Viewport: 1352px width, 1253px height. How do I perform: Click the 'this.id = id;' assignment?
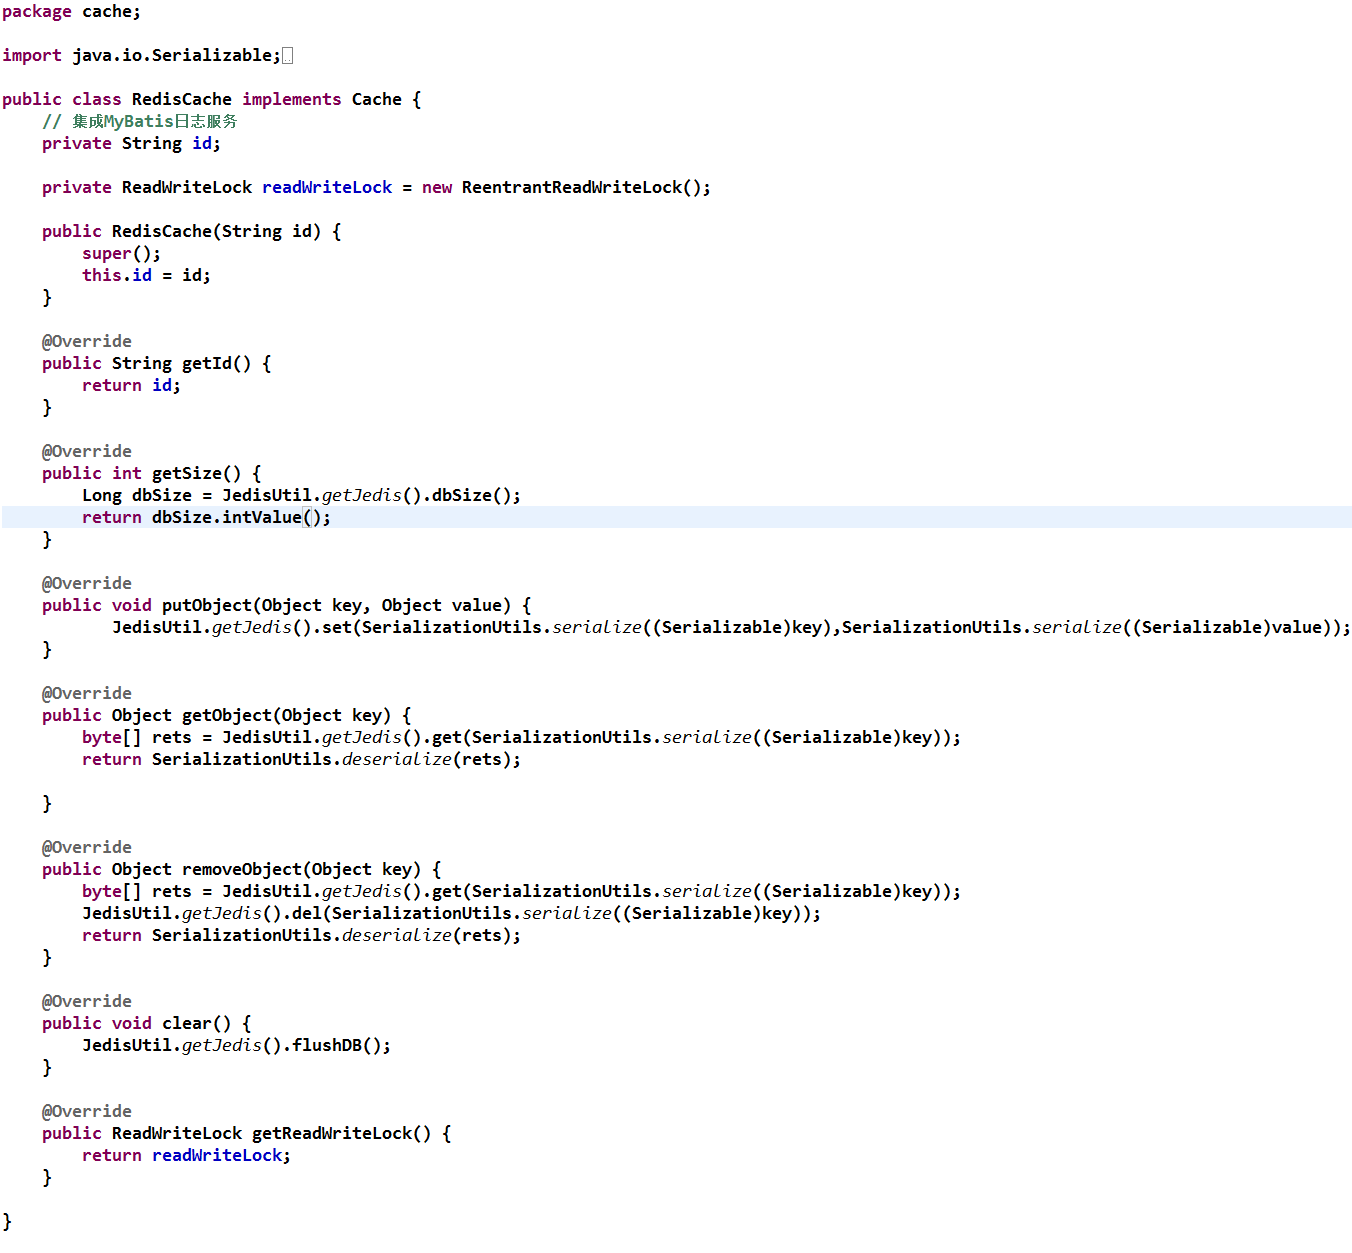coord(146,276)
